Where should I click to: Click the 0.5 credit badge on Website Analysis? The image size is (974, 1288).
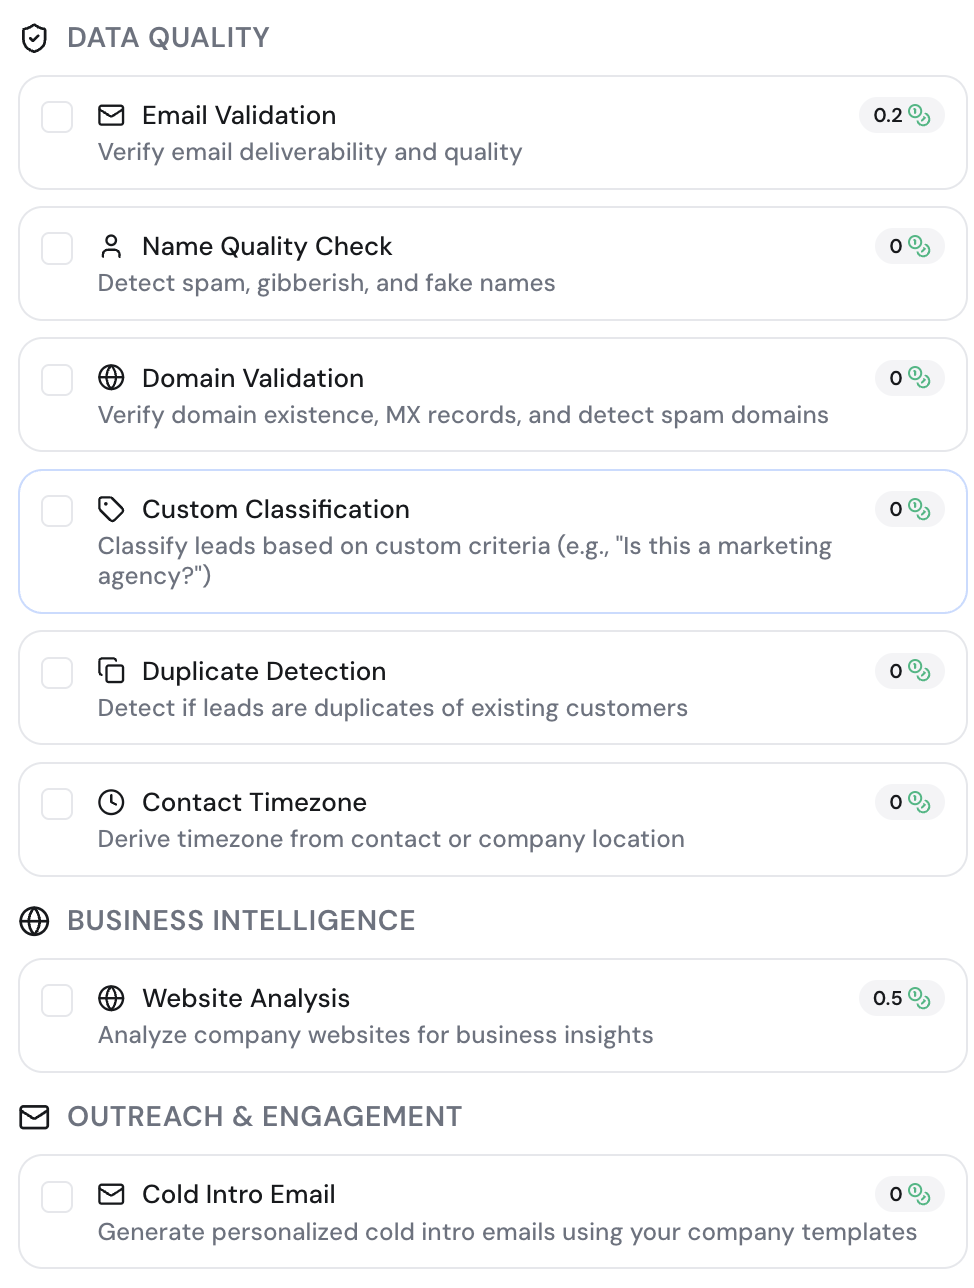[901, 998]
